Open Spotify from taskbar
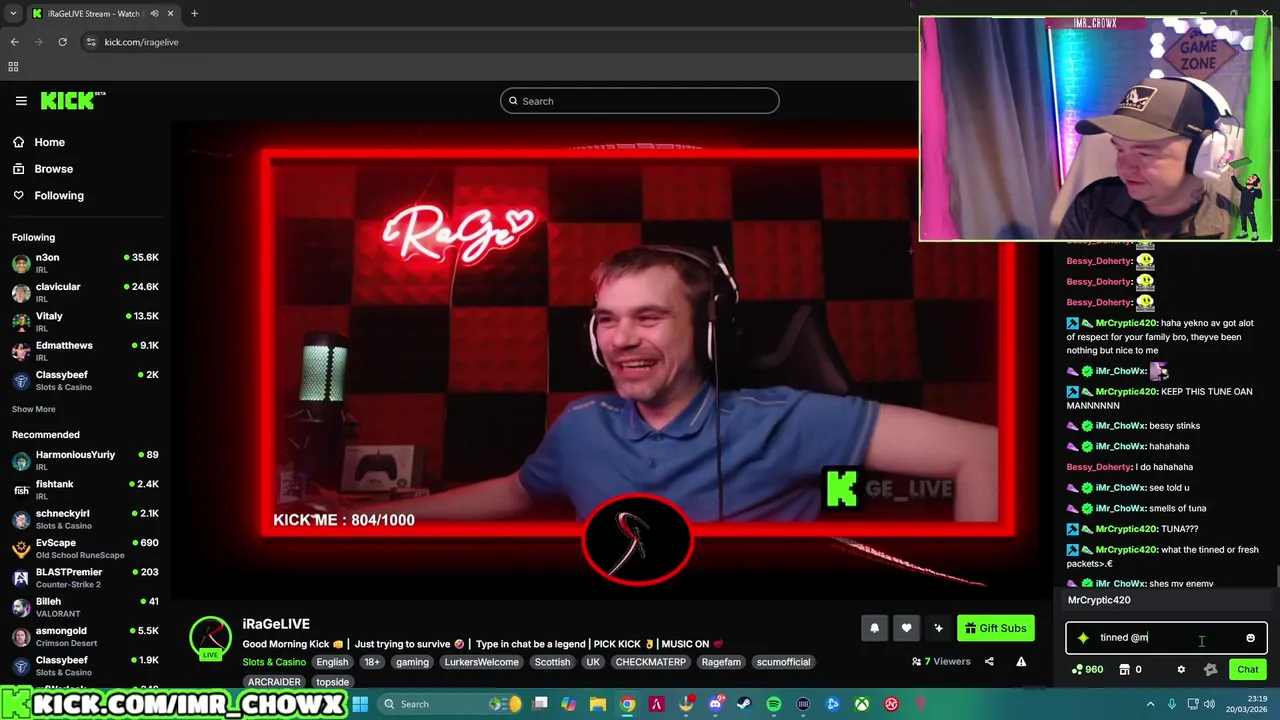1280x720 pixels. click(774, 704)
